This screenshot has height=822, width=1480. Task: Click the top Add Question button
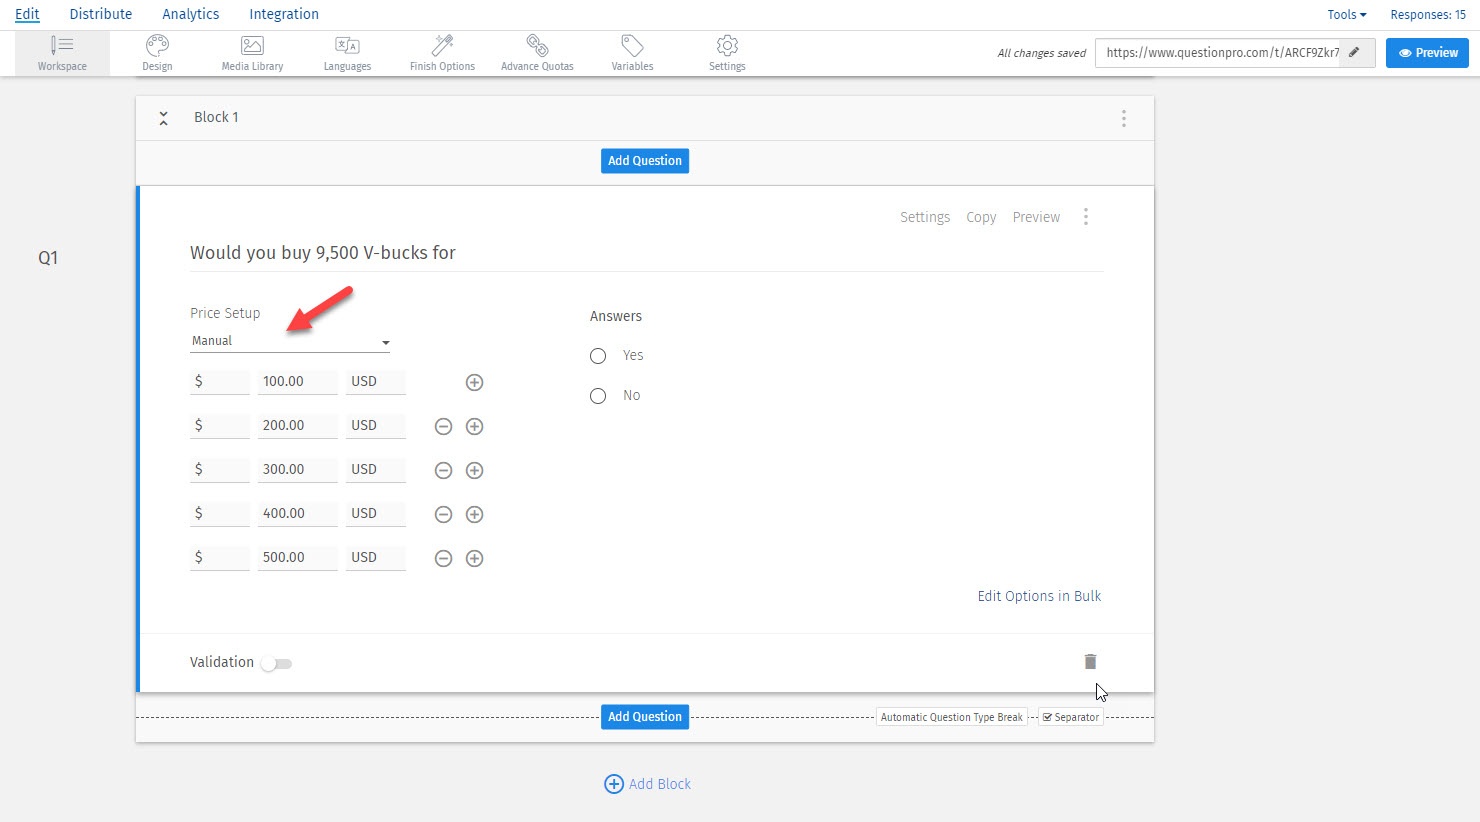[645, 161]
